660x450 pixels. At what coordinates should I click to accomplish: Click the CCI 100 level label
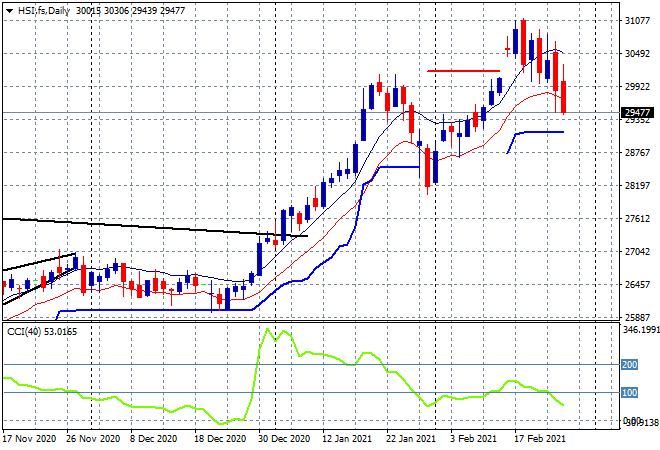pyautogui.click(x=629, y=393)
